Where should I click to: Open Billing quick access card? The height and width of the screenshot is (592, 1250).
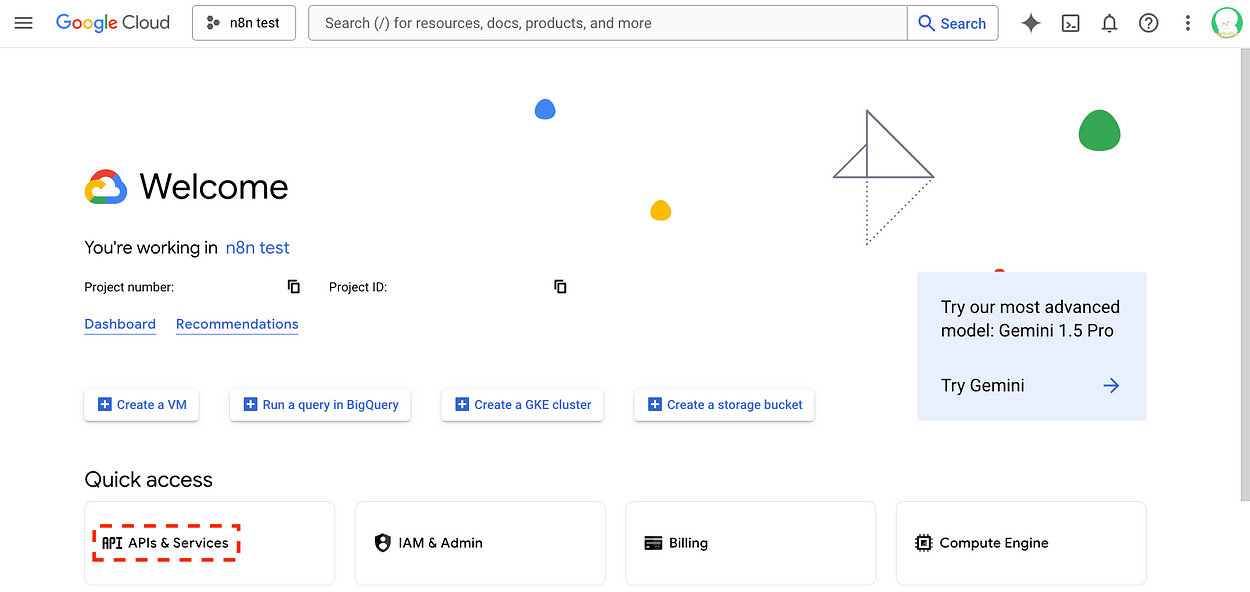point(750,543)
